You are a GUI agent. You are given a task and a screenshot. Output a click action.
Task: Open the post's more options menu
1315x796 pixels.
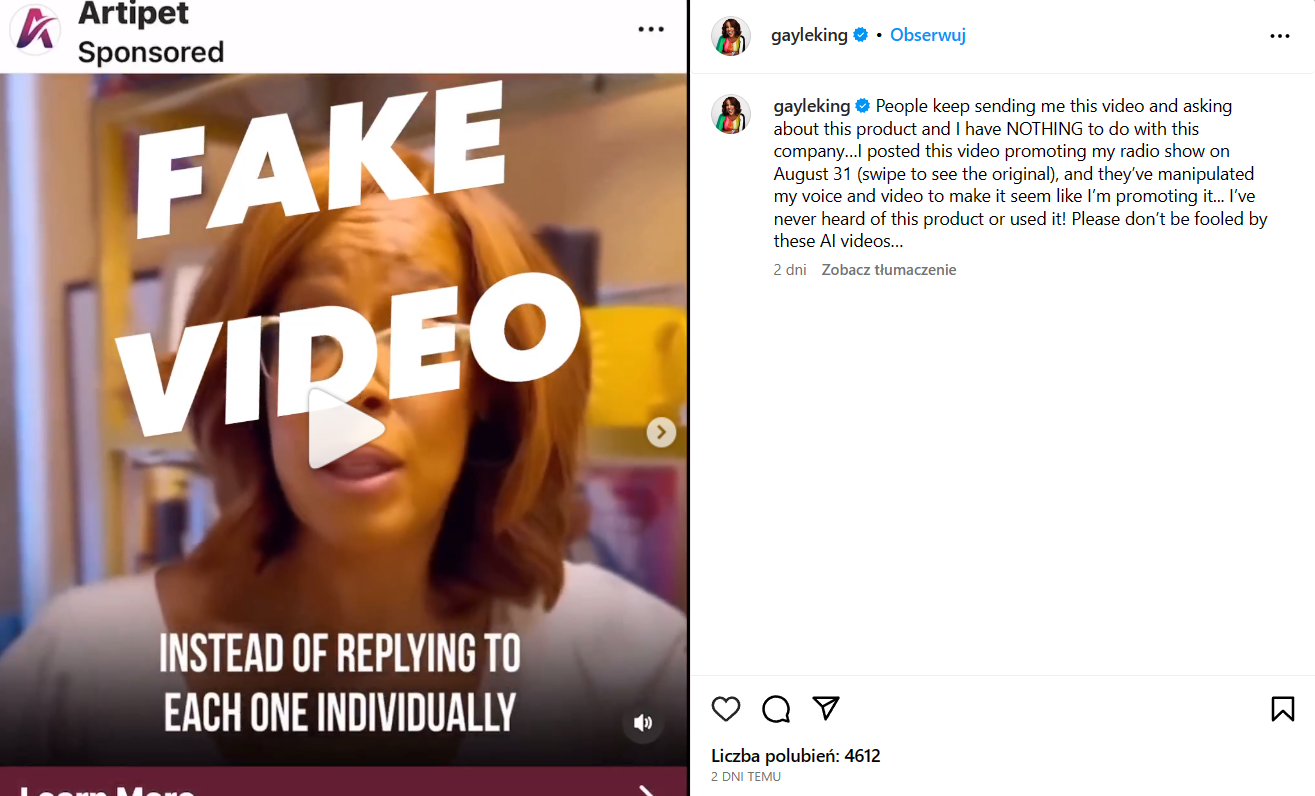1280,36
